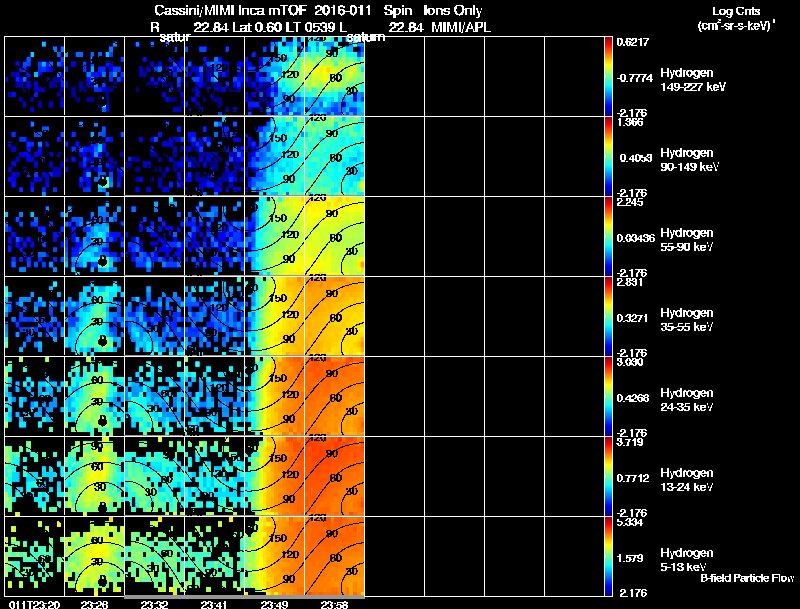Screen dimensions: 800x609
Task: Click the '23:26' time axis label
Action: tap(94, 605)
